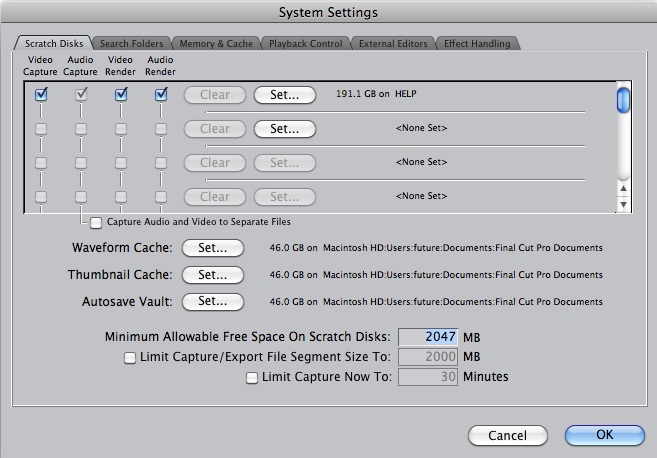The height and width of the screenshot is (458, 657).
Task: Open the Memory & Cache tab
Action: pyautogui.click(x=216, y=44)
